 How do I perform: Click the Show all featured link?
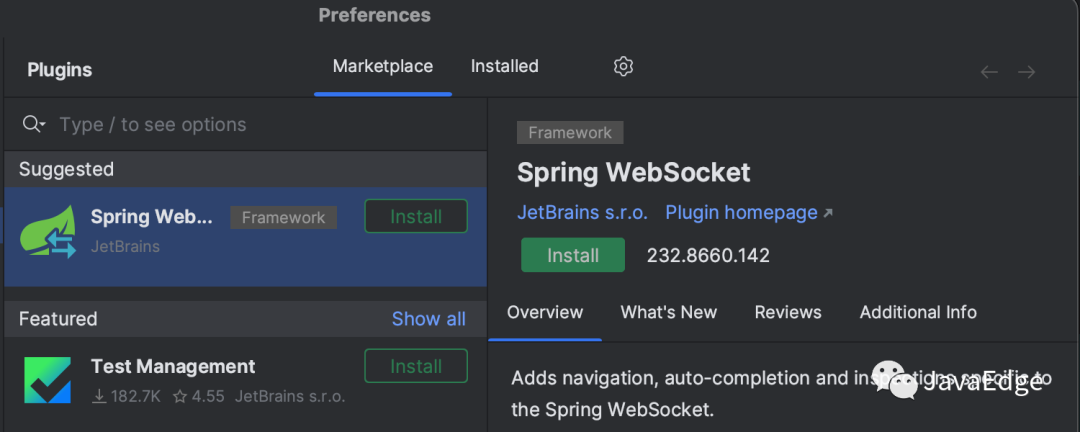point(428,319)
